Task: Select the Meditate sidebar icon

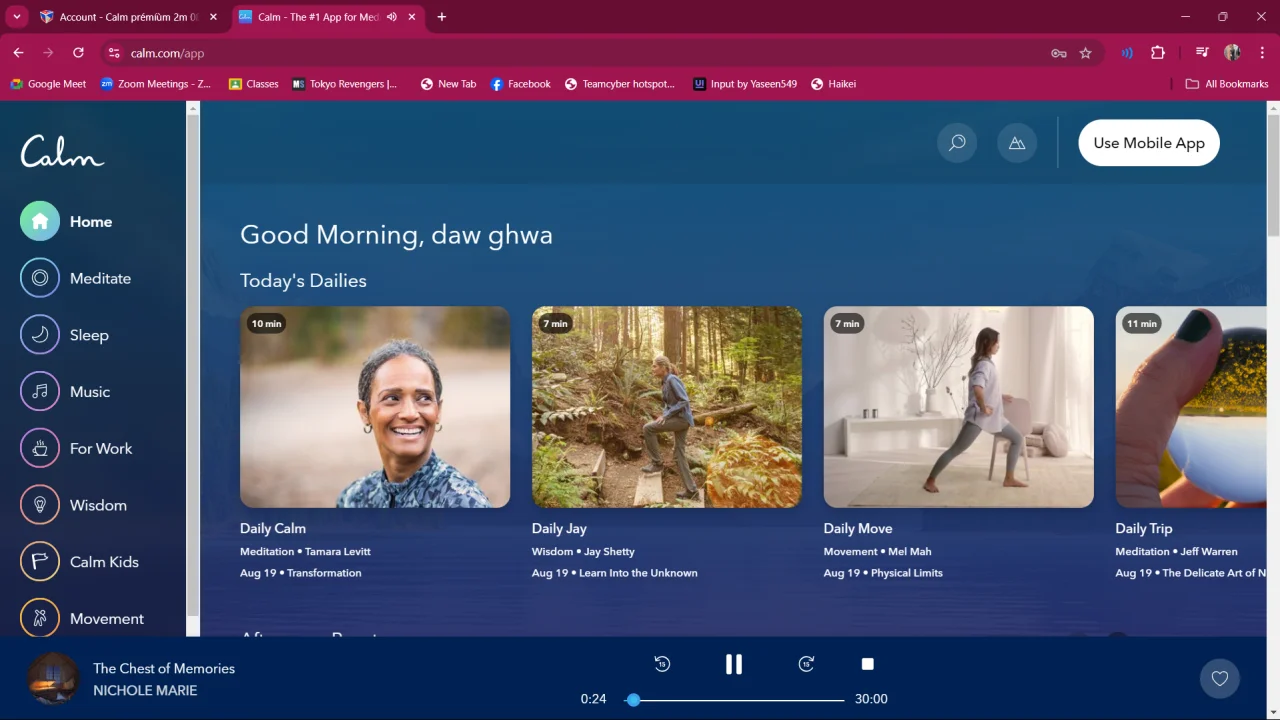Action: [40, 278]
